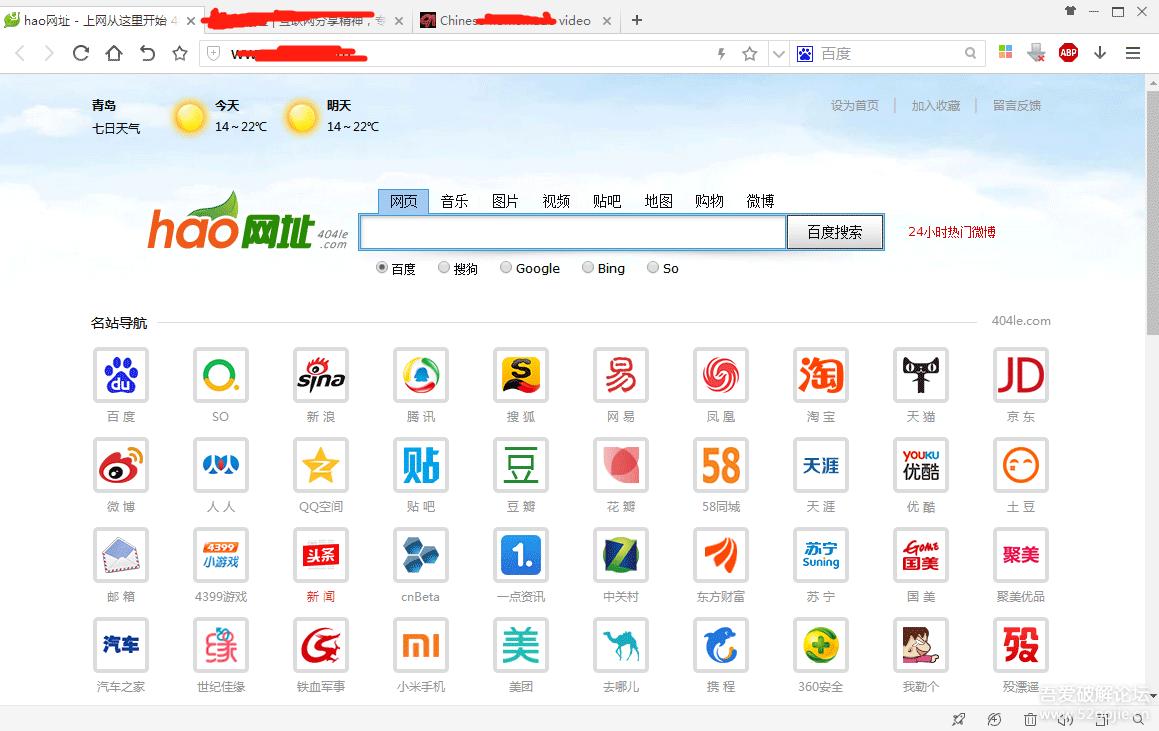Image resolution: width=1159 pixels, height=731 pixels.
Task: Click the hao网址 site logo
Action: pyautogui.click(x=248, y=222)
